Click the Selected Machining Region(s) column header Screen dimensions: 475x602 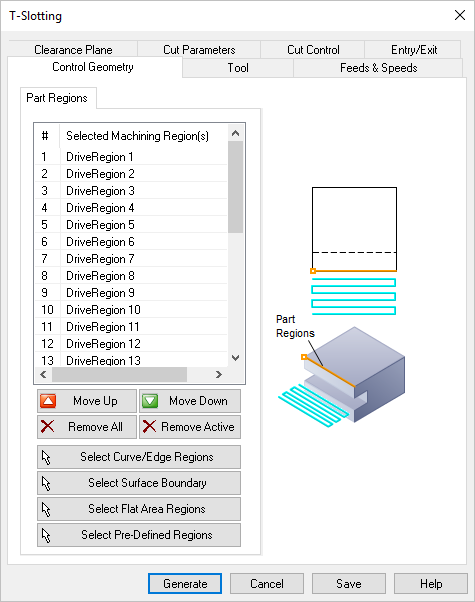144,136
